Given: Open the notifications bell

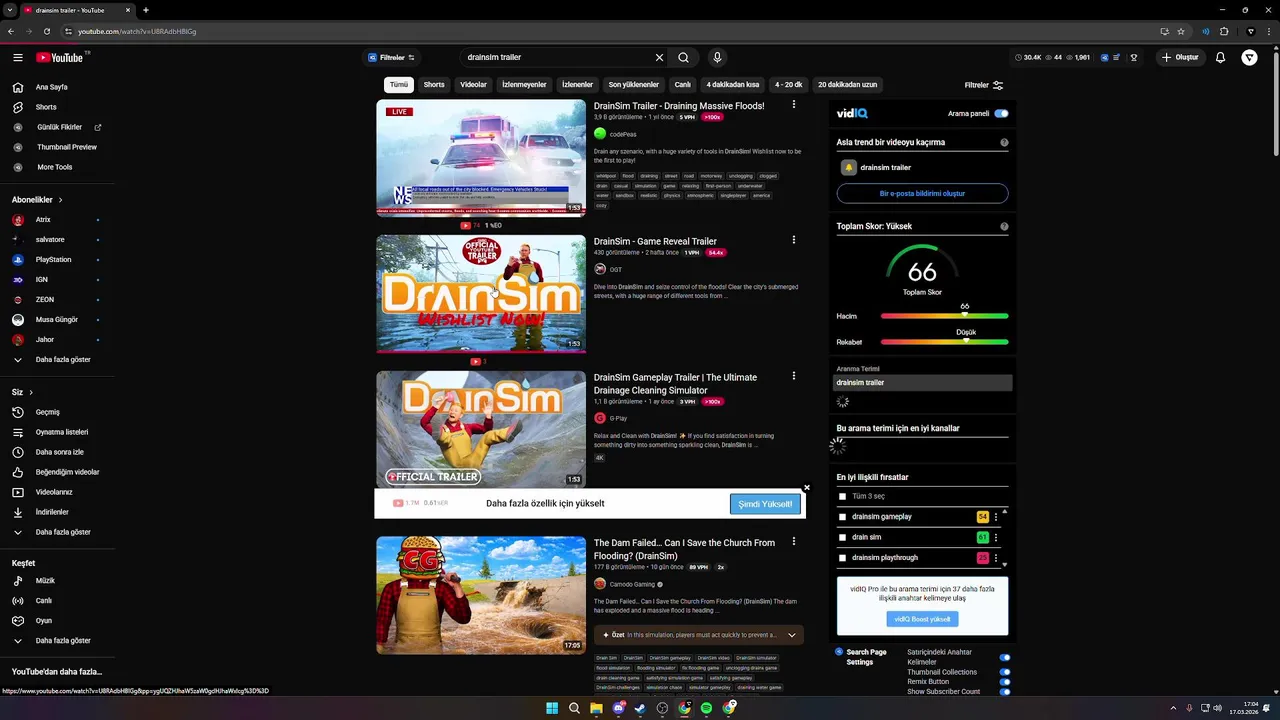Looking at the screenshot, I should [1220, 58].
